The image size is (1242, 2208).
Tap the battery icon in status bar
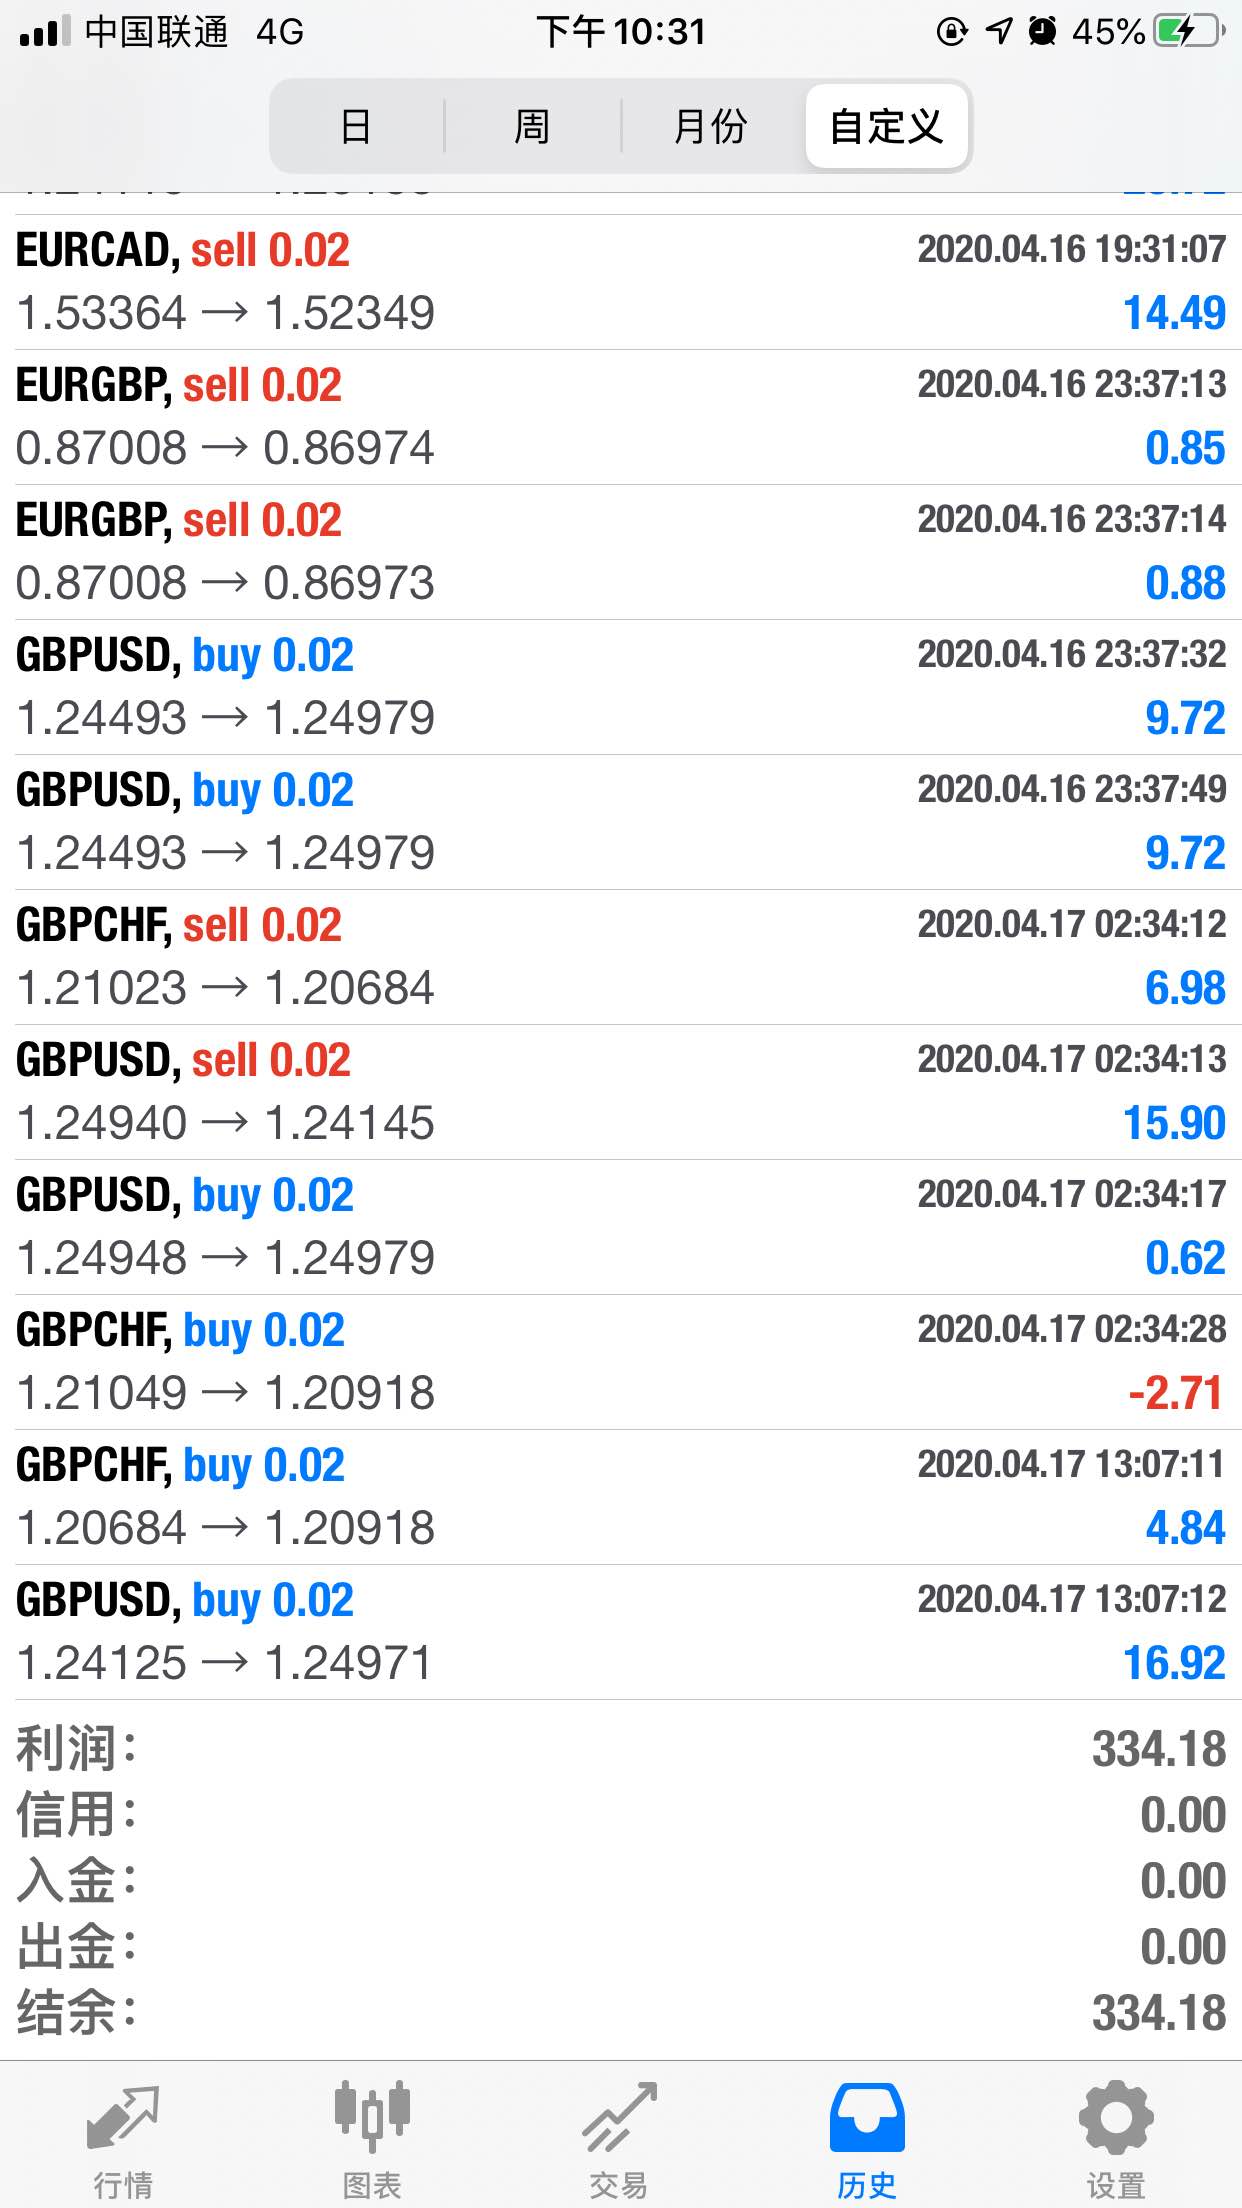pos(1188,32)
